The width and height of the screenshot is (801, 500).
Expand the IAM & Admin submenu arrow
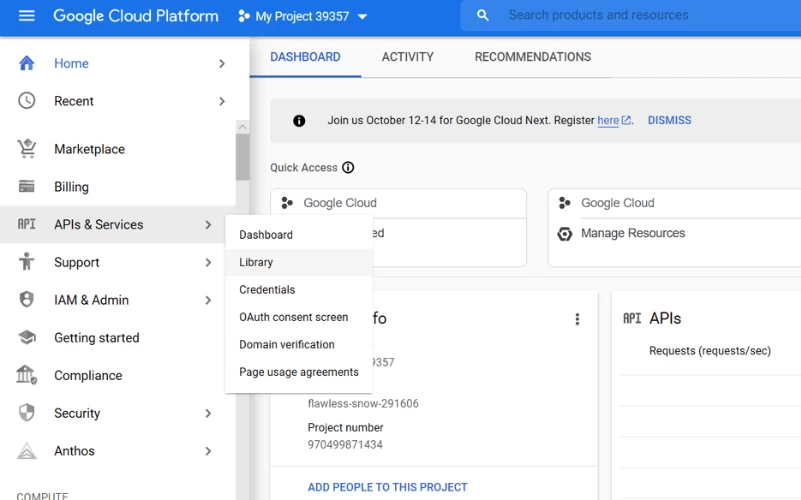(208, 300)
